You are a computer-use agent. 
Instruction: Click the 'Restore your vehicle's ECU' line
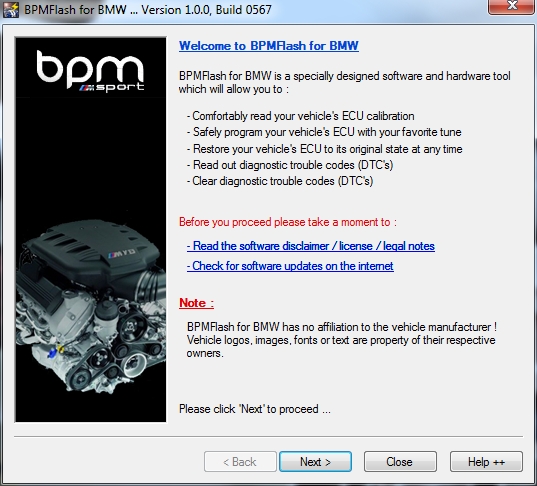tap(324, 149)
